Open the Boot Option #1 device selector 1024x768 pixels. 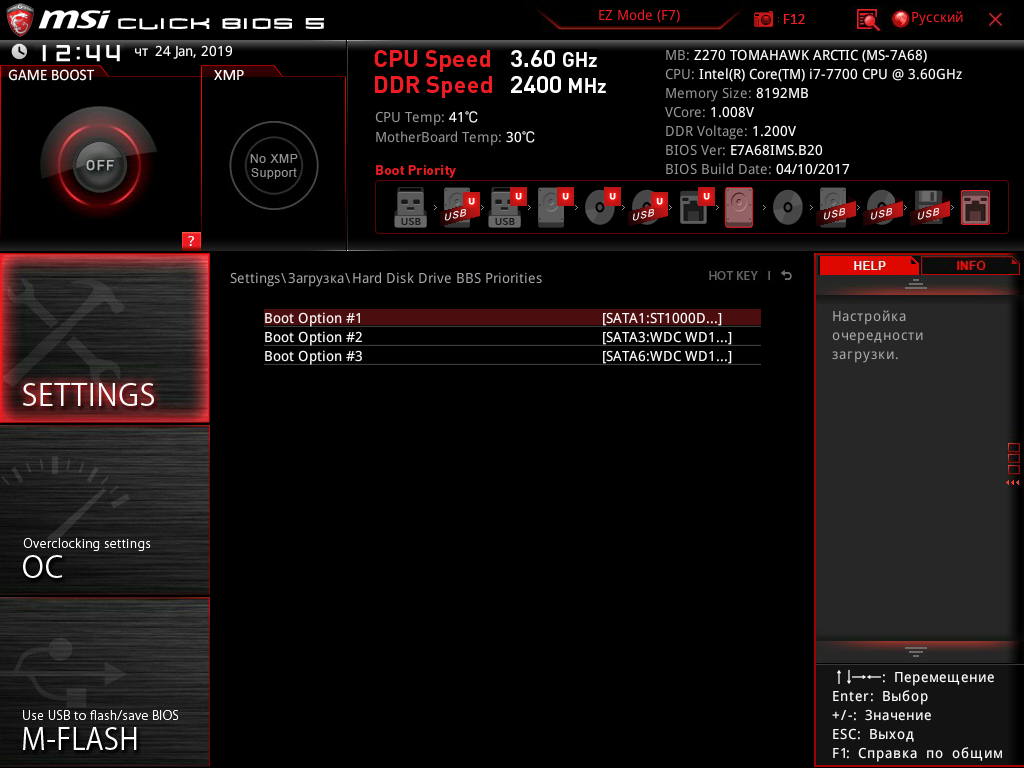tap(511, 317)
